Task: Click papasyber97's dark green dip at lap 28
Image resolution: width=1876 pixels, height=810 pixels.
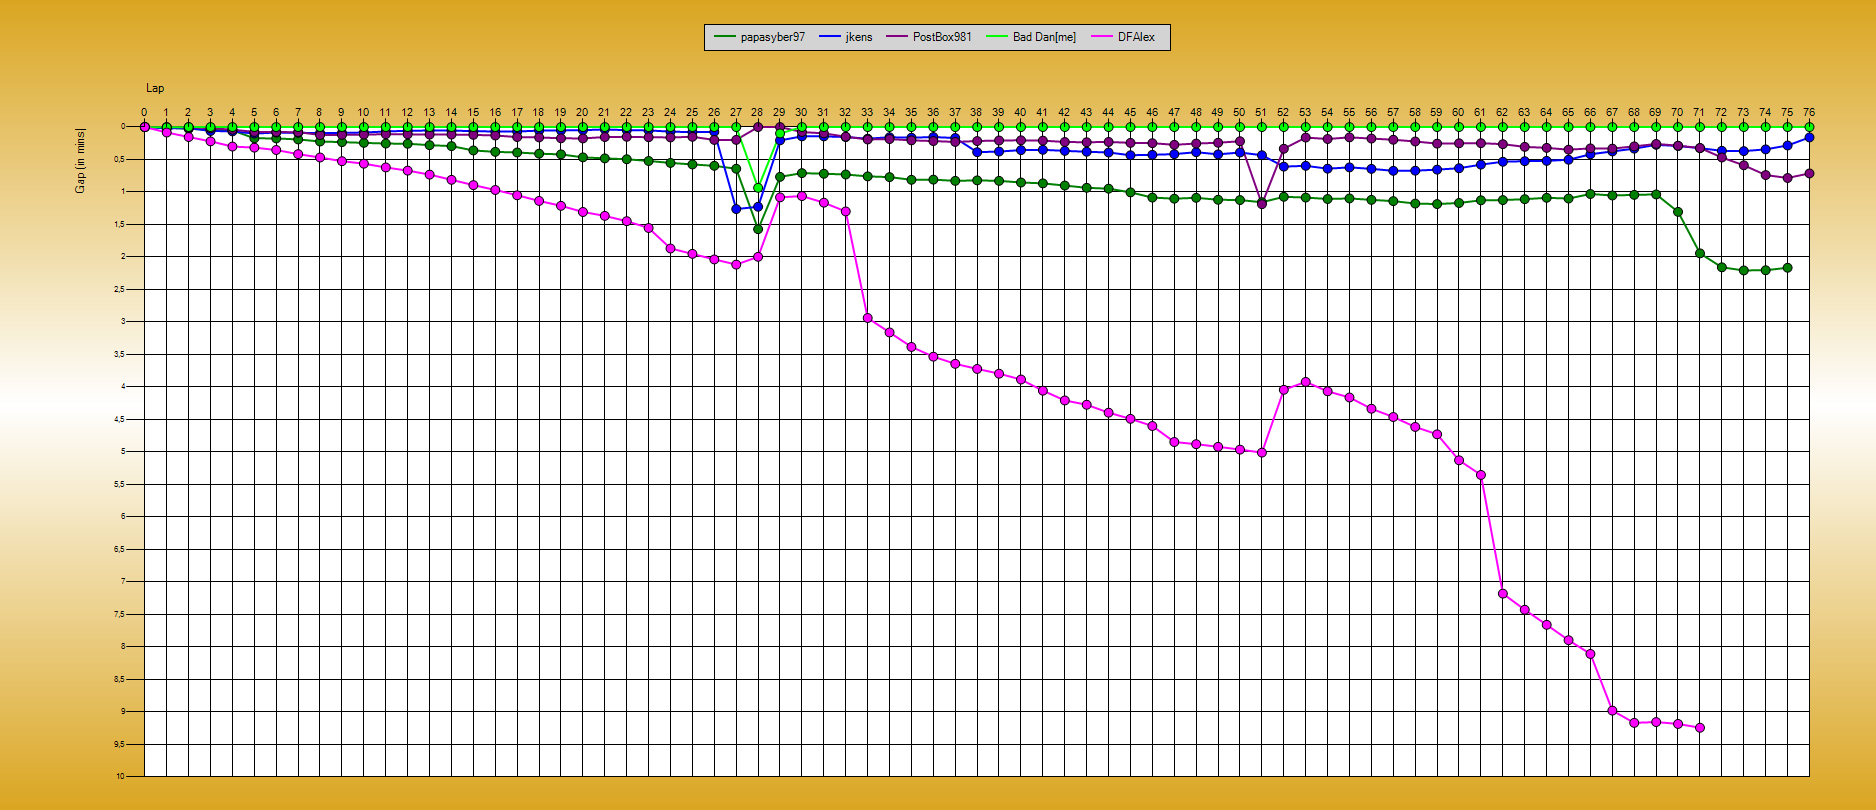Action: 757,229
